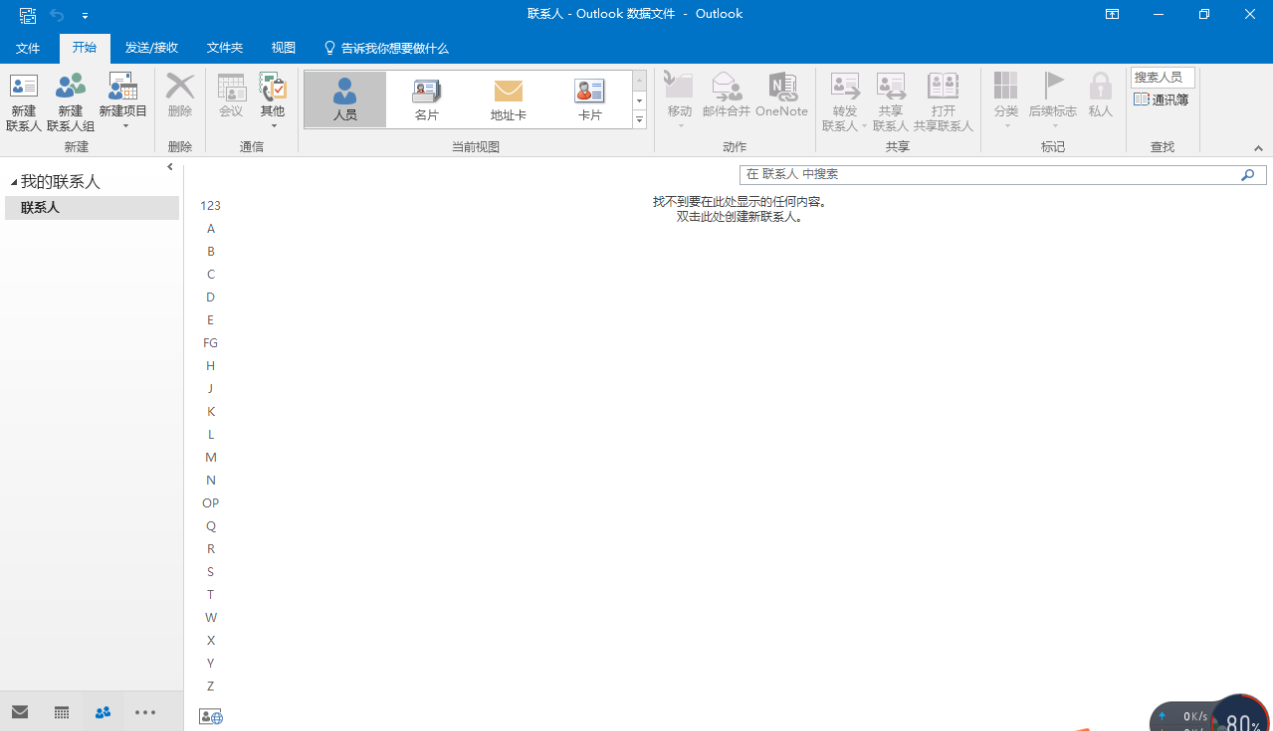Open the 分类 dropdown

[x=1006, y=101]
